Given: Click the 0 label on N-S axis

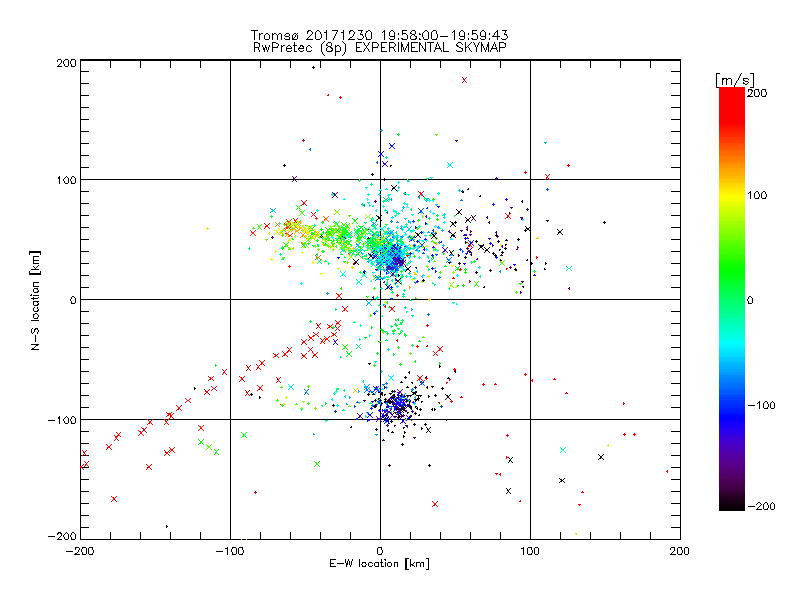Looking at the screenshot, I should (x=73, y=300).
